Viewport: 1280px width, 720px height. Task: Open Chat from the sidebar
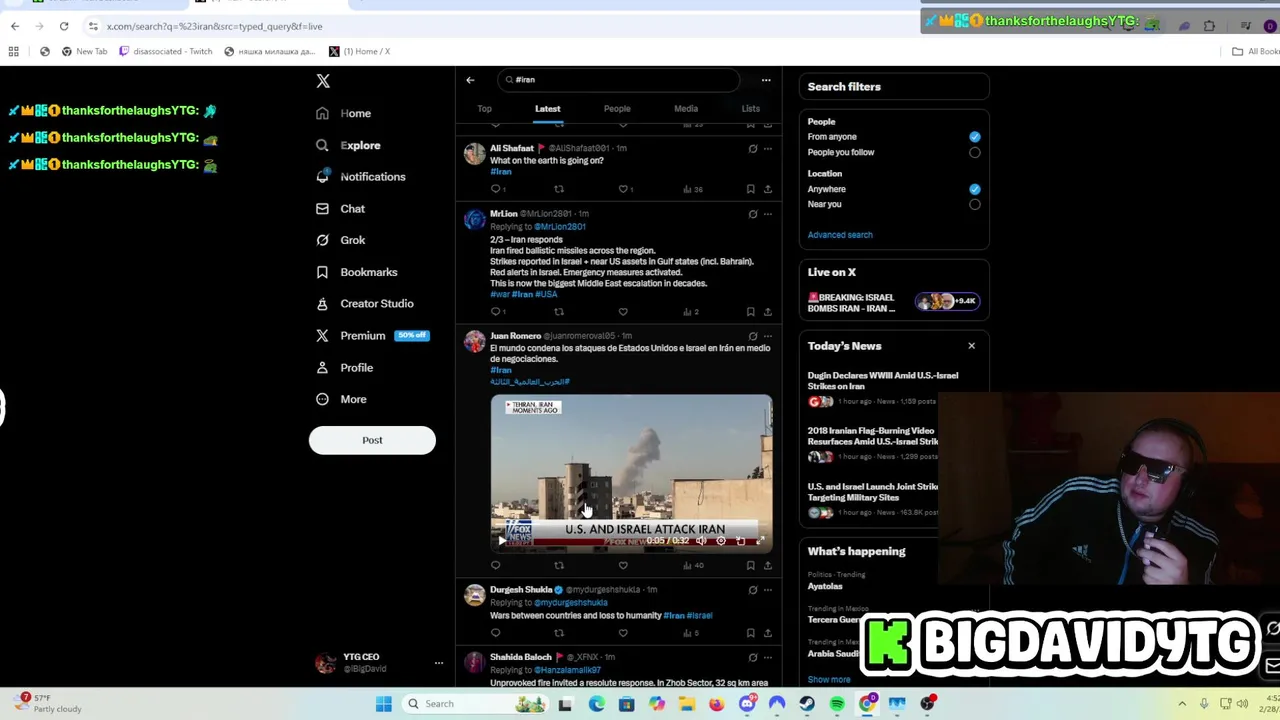[x=340, y=208]
